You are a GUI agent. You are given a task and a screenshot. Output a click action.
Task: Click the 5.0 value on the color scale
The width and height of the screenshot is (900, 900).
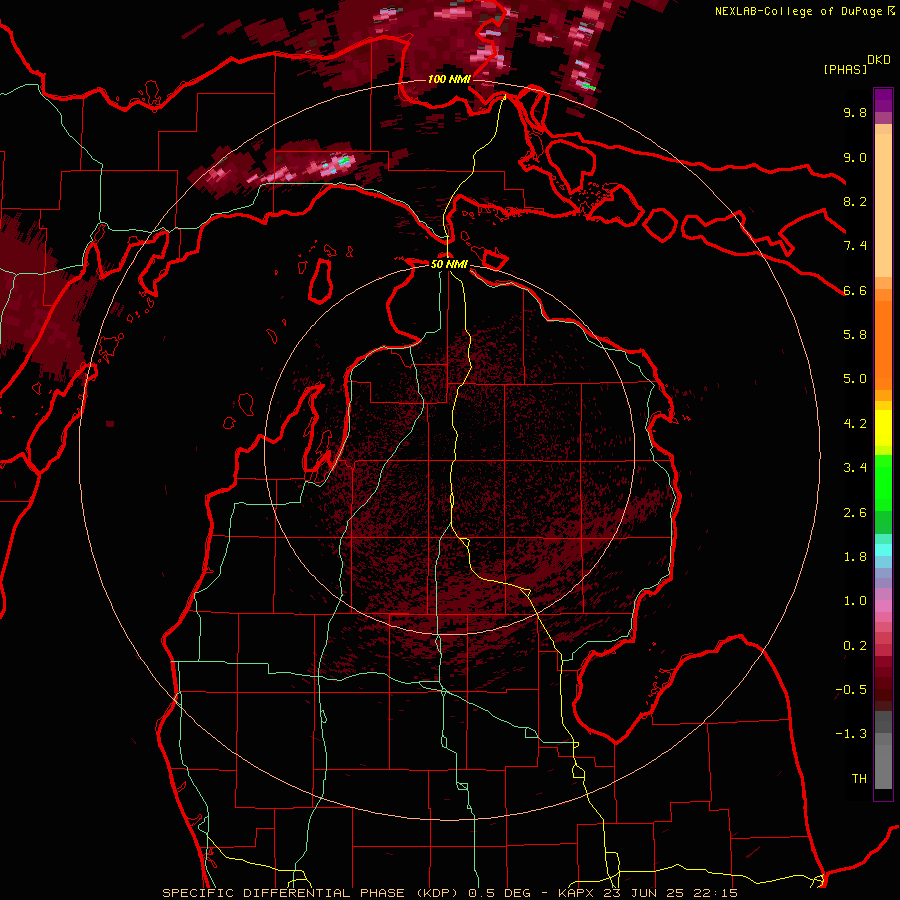pos(855,379)
